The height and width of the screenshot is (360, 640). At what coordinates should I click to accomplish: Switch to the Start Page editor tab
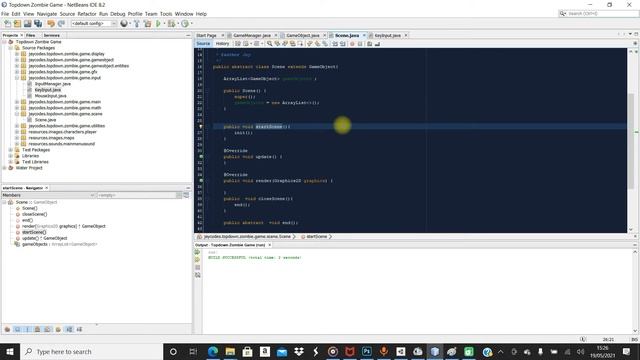pos(207,36)
